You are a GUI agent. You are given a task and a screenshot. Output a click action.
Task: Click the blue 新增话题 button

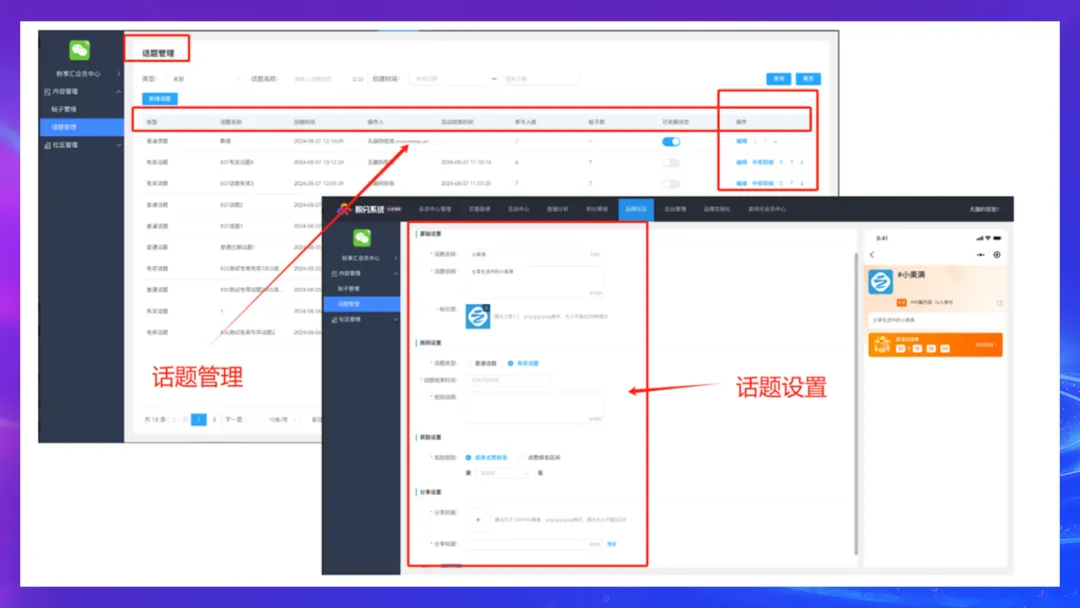(160, 99)
